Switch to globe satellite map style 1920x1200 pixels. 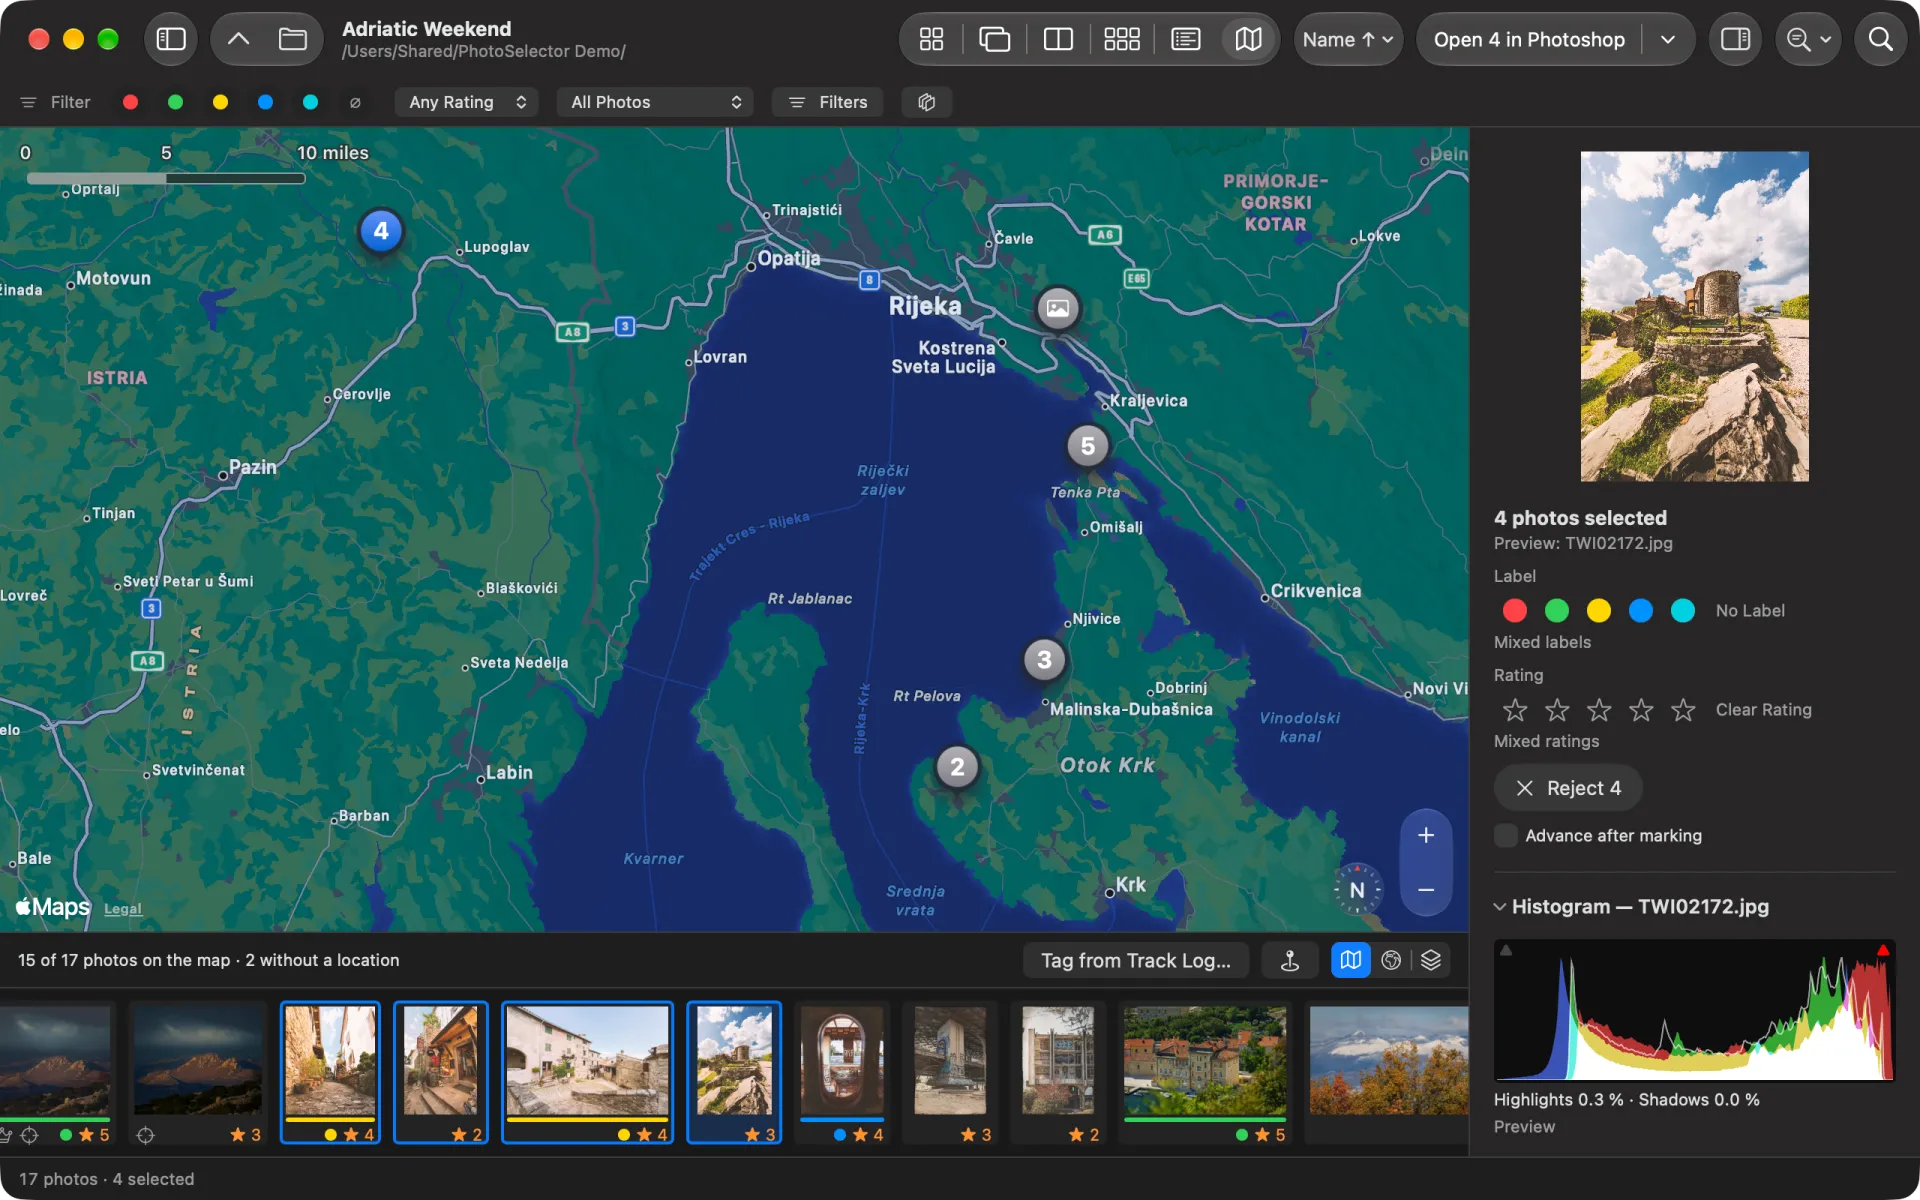tap(1391, 960)
